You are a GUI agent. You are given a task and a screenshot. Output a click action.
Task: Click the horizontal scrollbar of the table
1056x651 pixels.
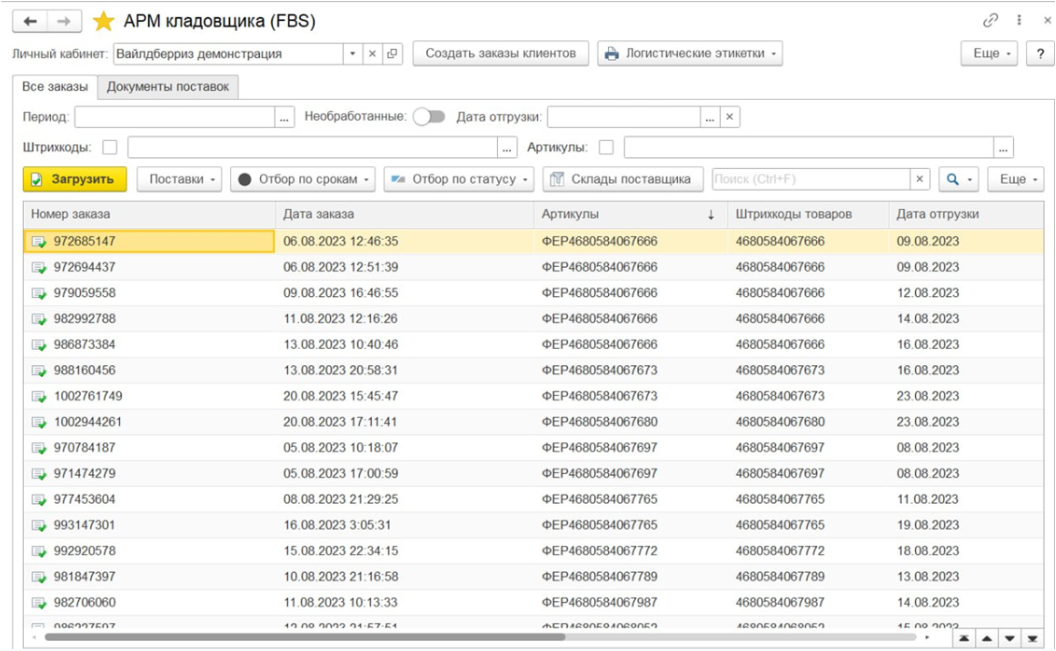(x=300, y=637)
